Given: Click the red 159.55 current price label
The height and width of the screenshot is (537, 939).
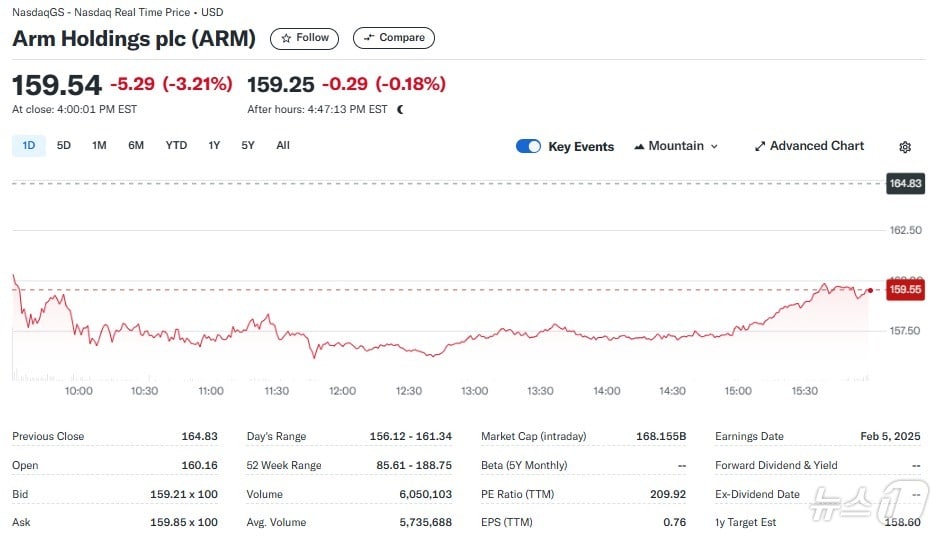Looking at the screenshot, I should pos(905,290).
